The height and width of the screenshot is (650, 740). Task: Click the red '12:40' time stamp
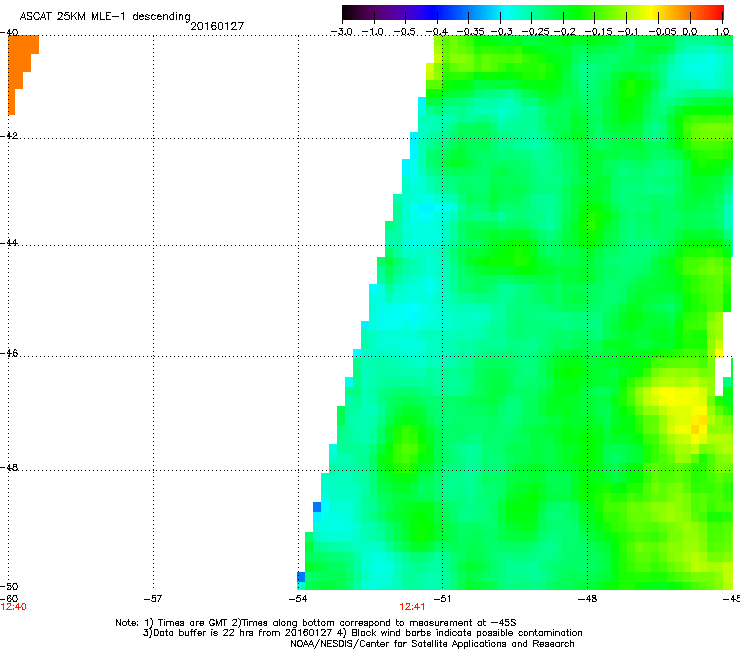coord(13,607)
